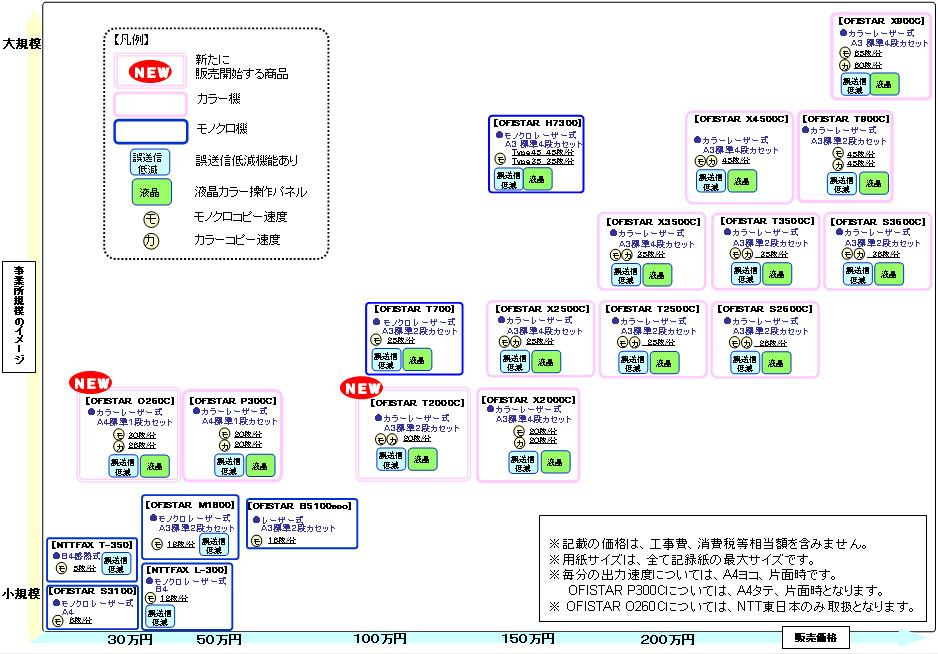
Task: Click the 液晶 badge on OFISTAR H7300
Action: pyautogui.click(x=537, y=179)
